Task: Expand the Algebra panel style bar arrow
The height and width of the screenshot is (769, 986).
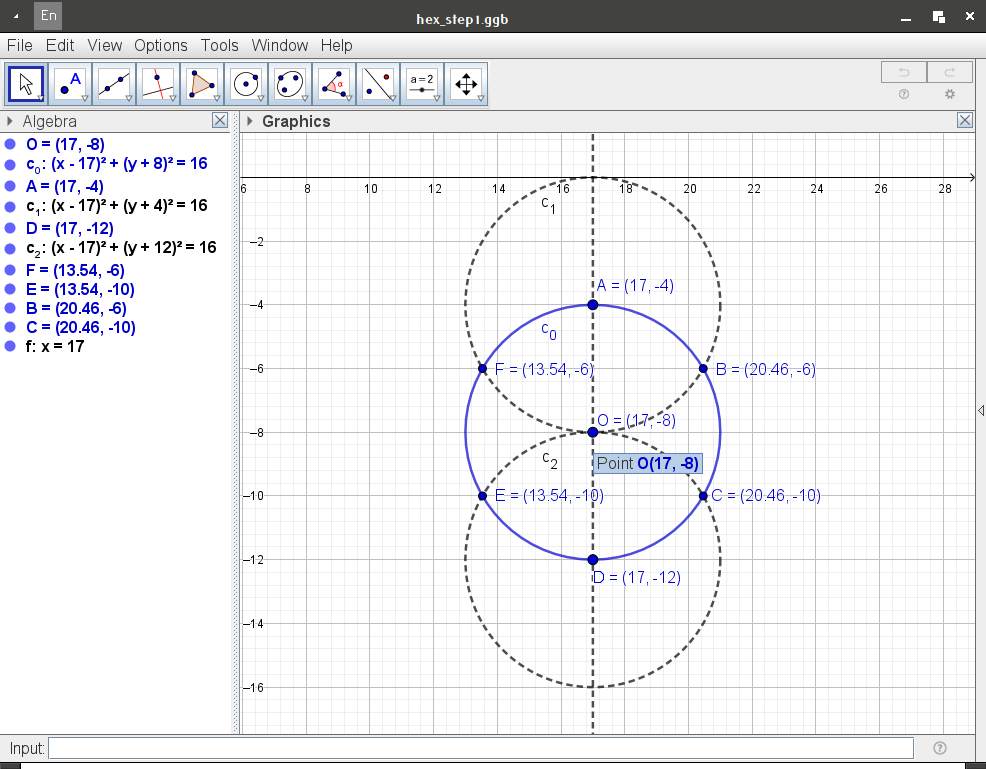Action: tap(10, 121)
